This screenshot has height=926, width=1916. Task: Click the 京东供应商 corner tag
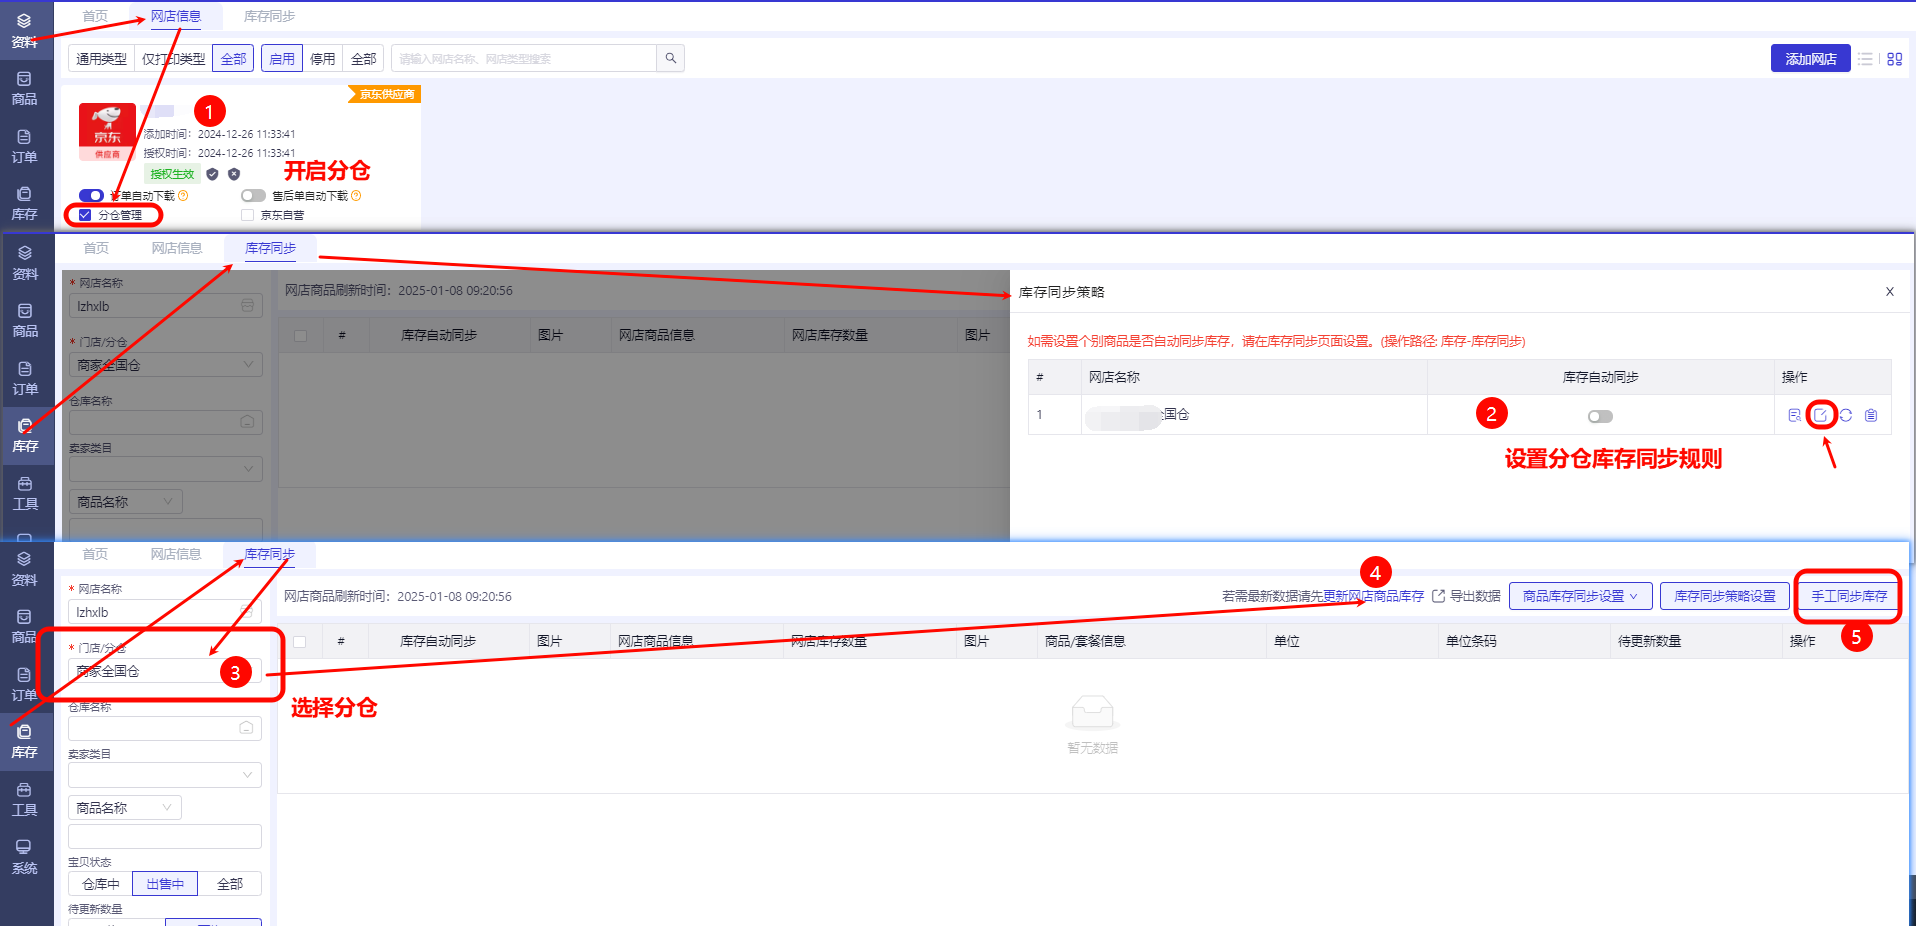click(386, 94)
